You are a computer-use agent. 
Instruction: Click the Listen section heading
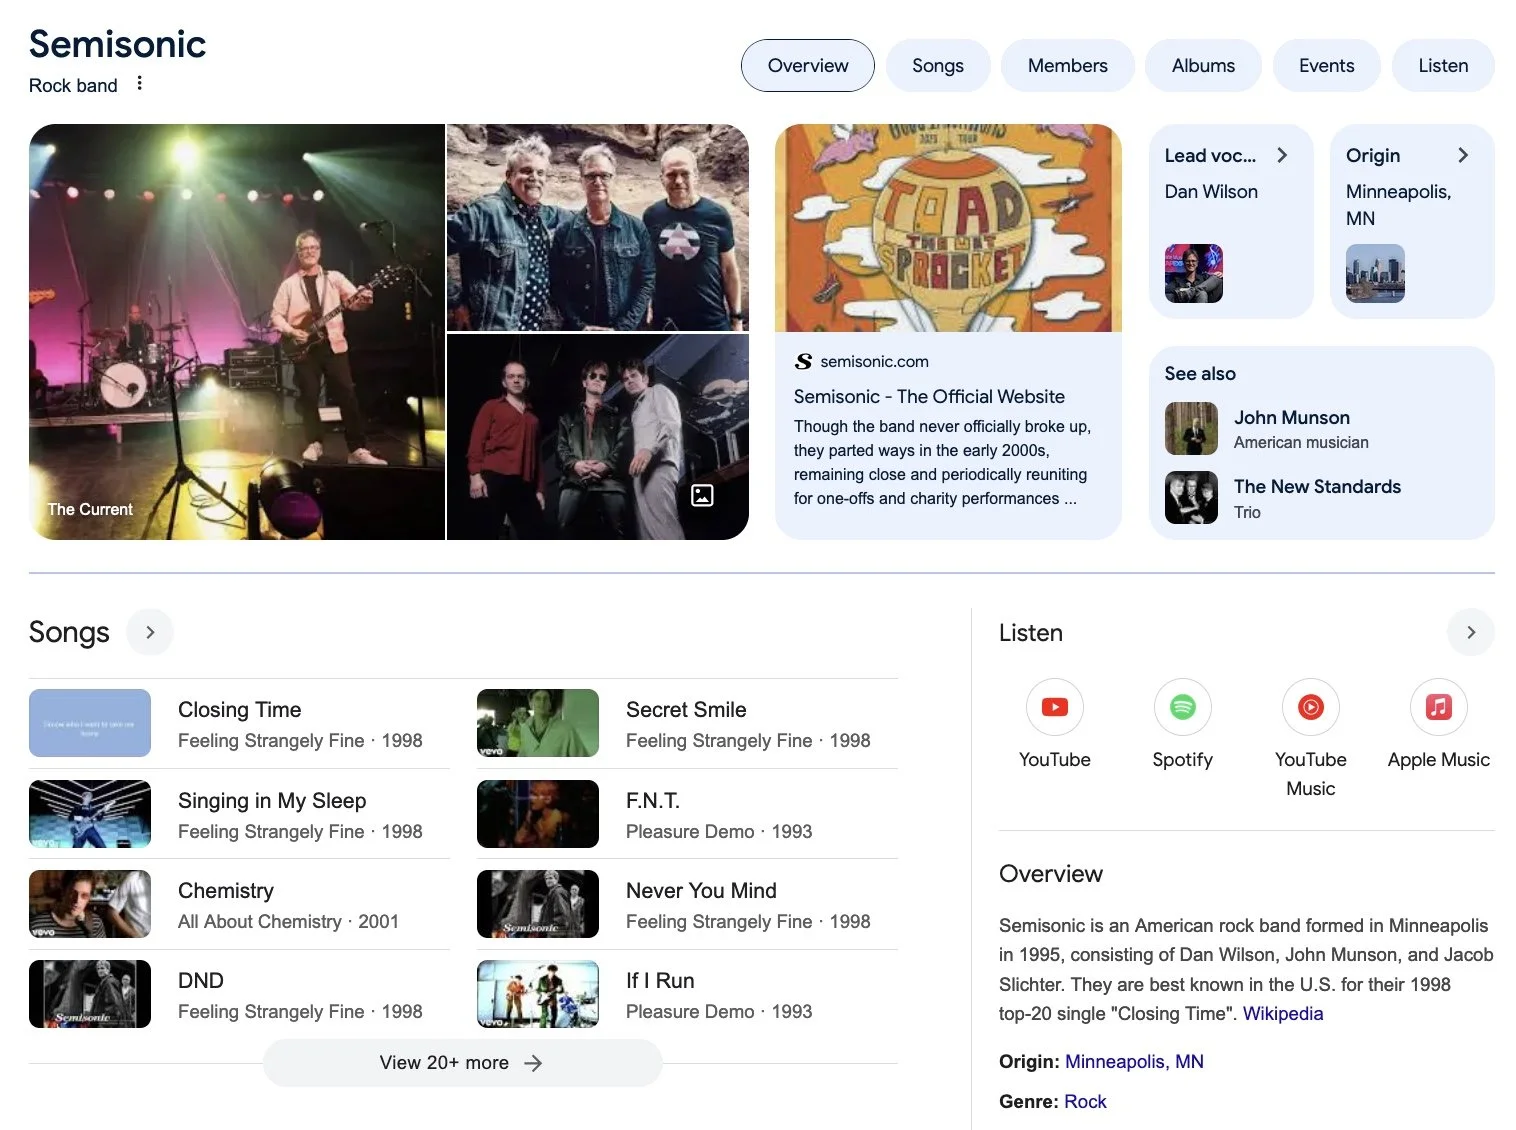click(1030, 633)
